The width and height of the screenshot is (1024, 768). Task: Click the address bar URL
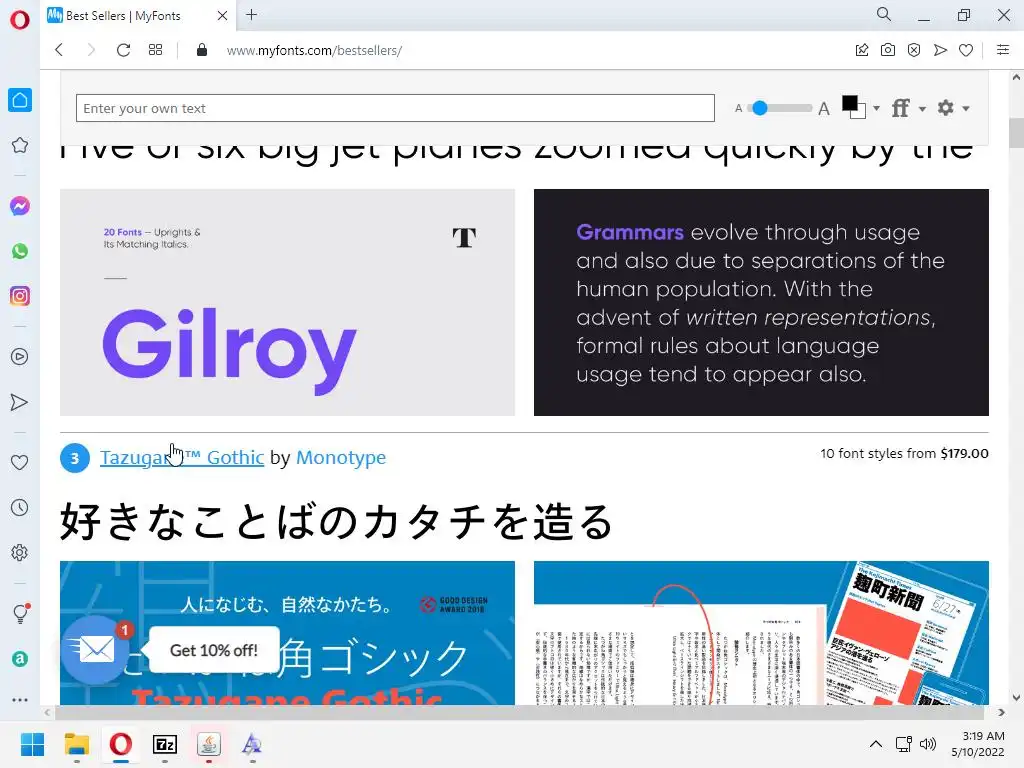coord(314,50)
